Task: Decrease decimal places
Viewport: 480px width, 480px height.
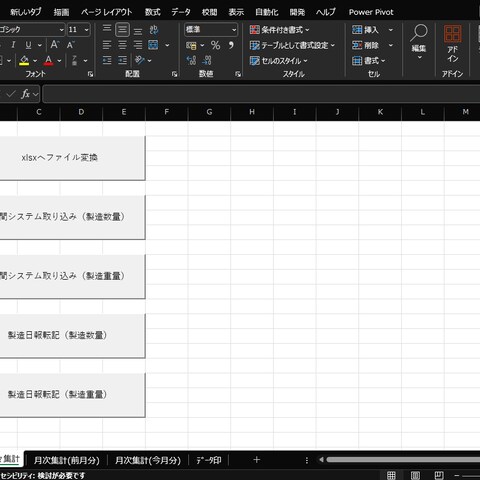Action: [x=207, y=60]
